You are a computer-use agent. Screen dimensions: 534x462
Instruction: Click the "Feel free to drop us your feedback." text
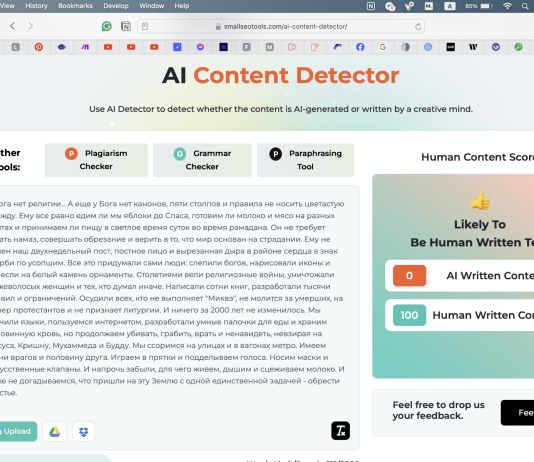[x=439, y=410]
